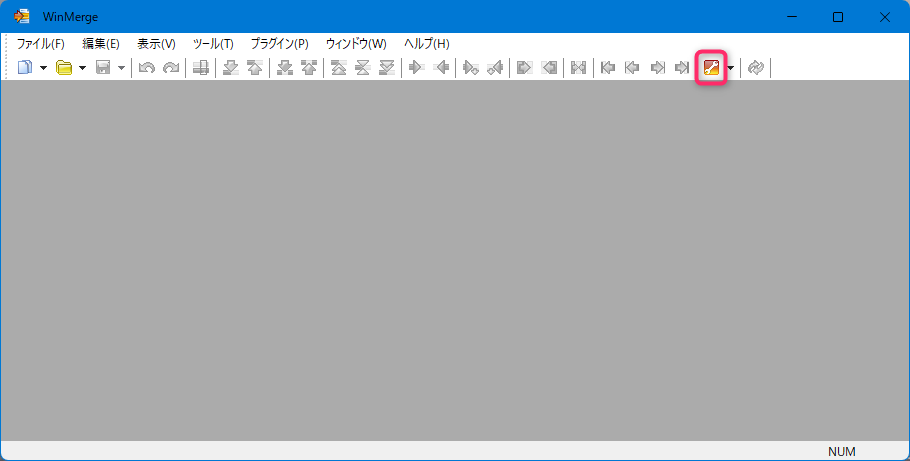Open the プラグイン(P) menu
Viewport: 910px width, 461px height.
(280, 44)
